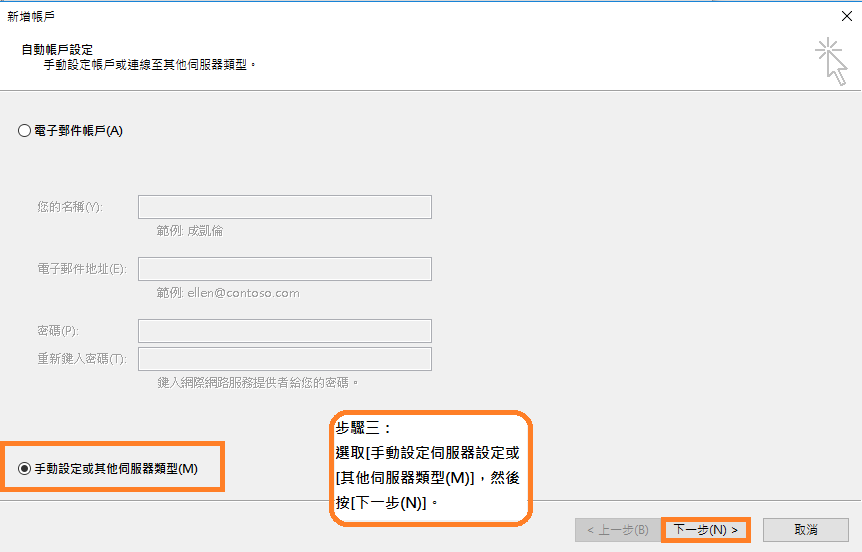Select the 電子郵件帳戶(A) radio button
Image resolution: width=862 pixels, height=552 pixels.
[x=25, y=130]
